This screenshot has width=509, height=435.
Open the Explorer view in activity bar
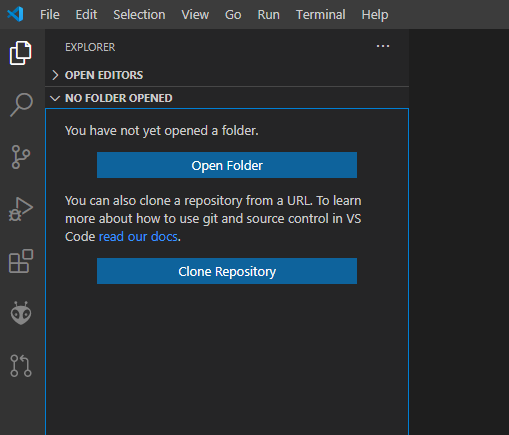point(21,53)
